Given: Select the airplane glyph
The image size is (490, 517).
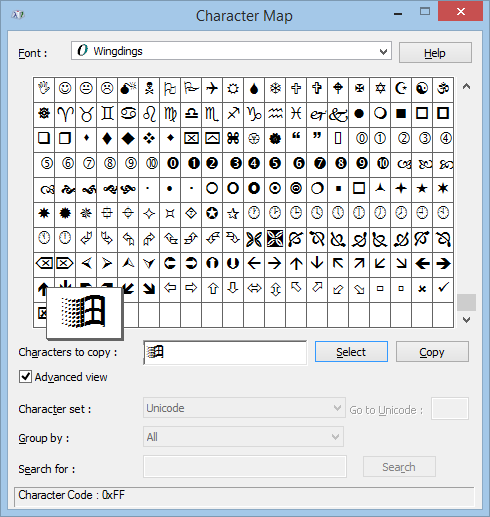Looking at the screenshot, I should coord(212,89).
